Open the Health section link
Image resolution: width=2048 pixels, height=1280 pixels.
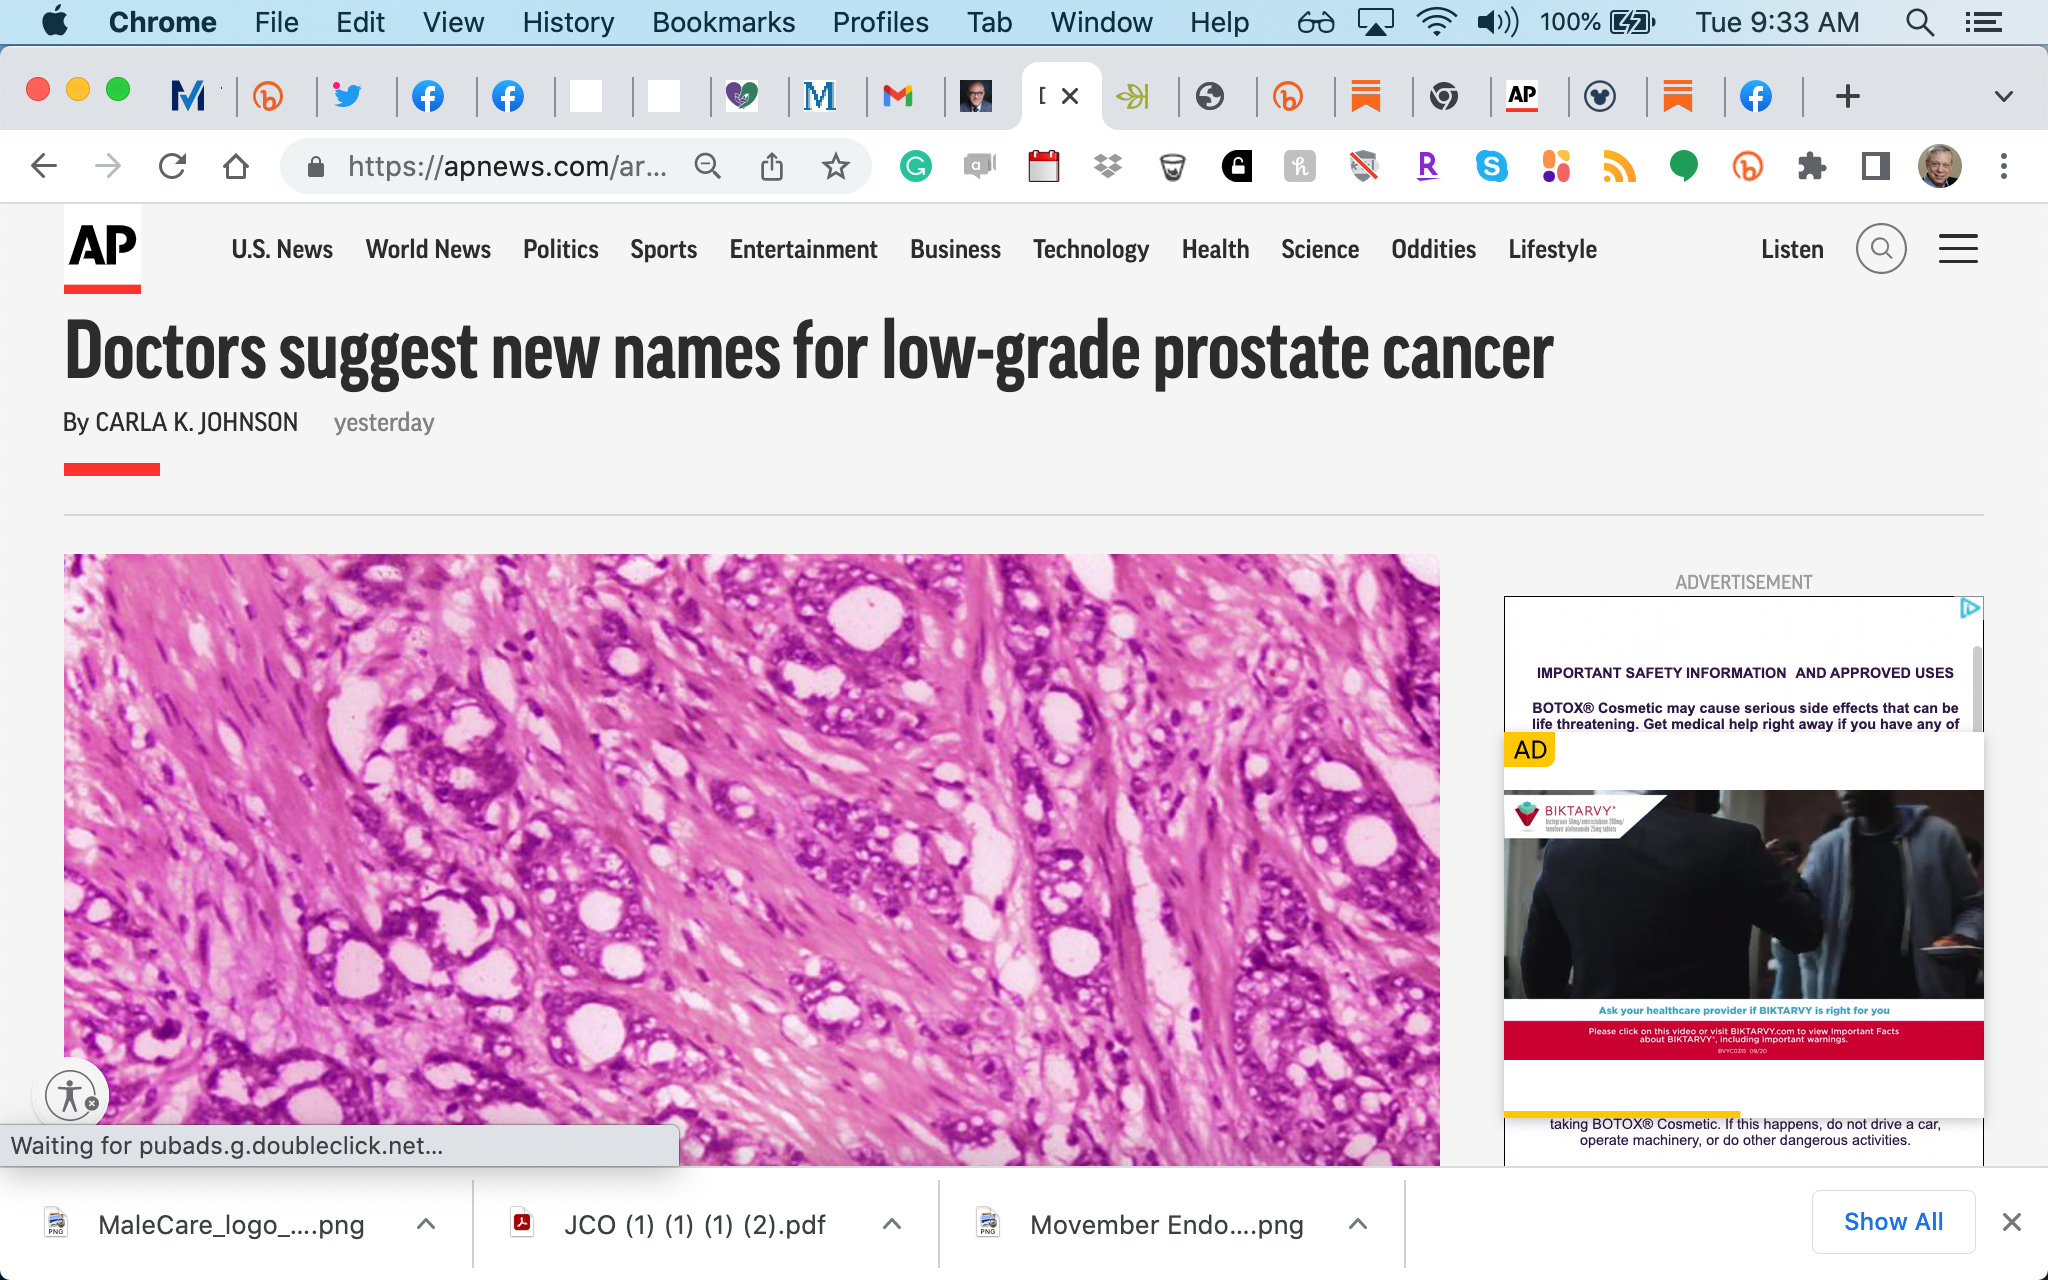click(x=1215, y=249)
